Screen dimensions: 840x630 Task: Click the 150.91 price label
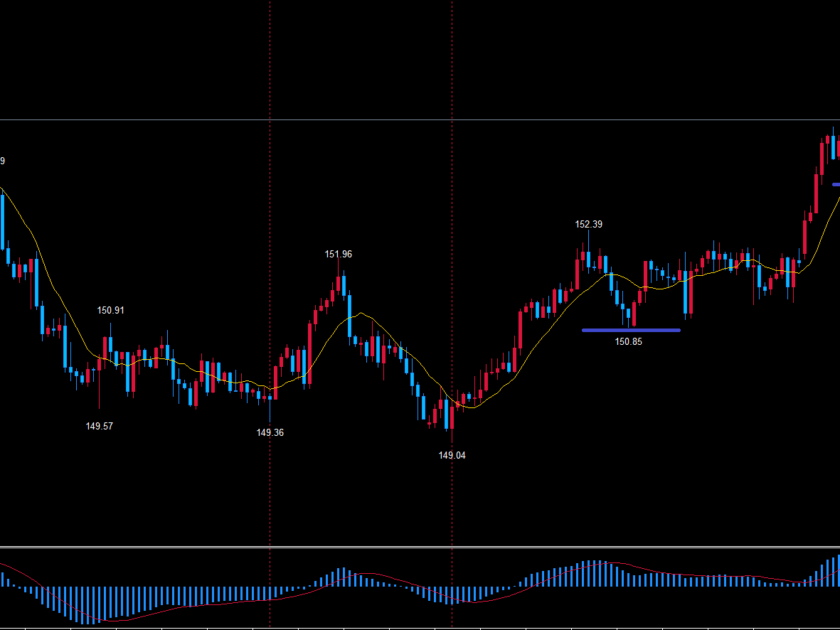coord(110,310)
